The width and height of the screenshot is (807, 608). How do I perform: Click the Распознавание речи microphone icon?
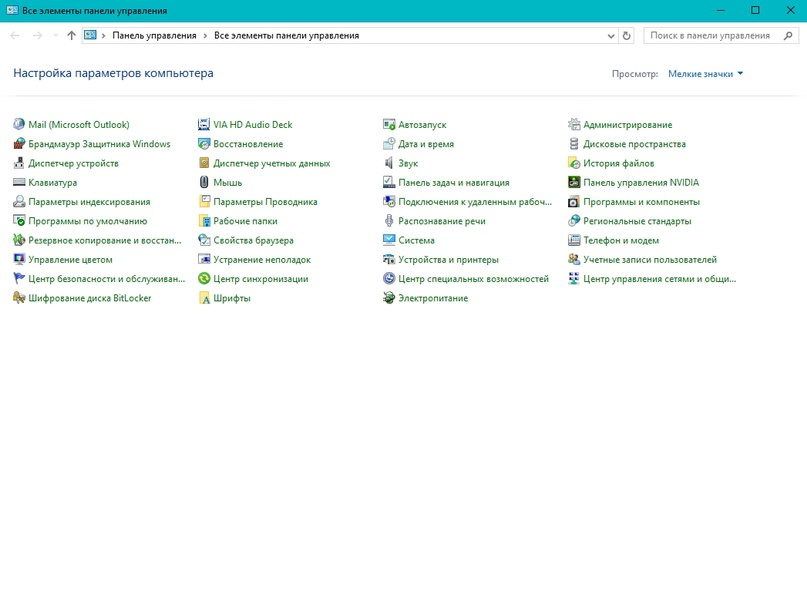click(389, 221)
